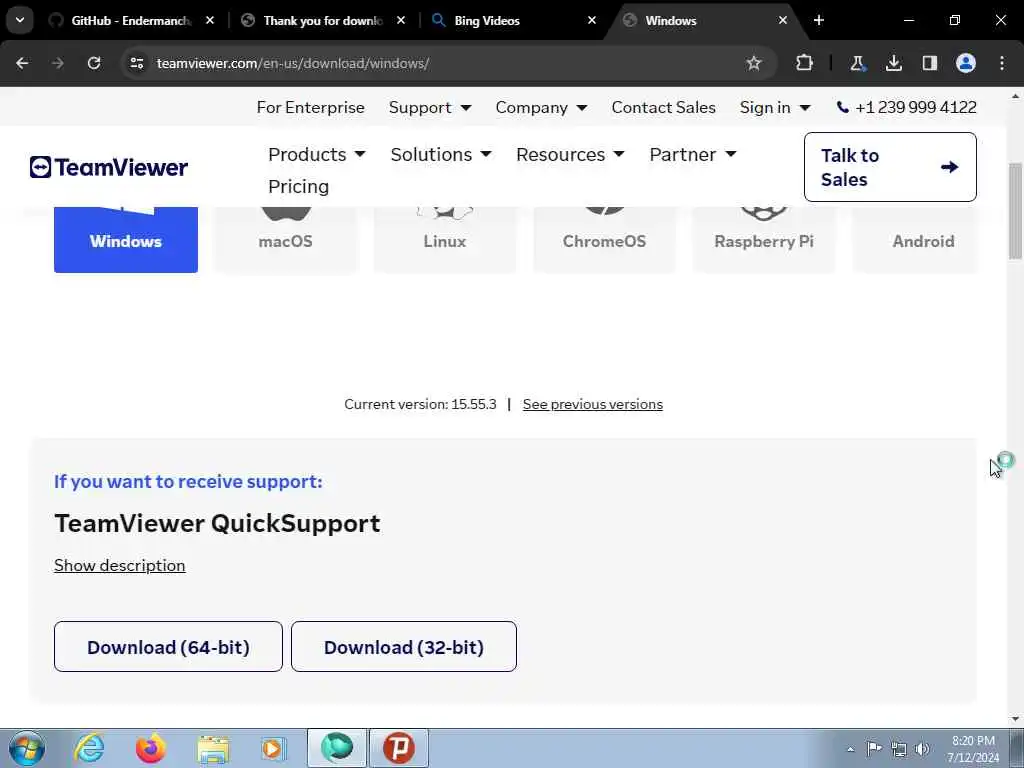Viewport: 1024px width, 768px height.
Task: Click Download (64-bit) button
Action: [168, 647]
